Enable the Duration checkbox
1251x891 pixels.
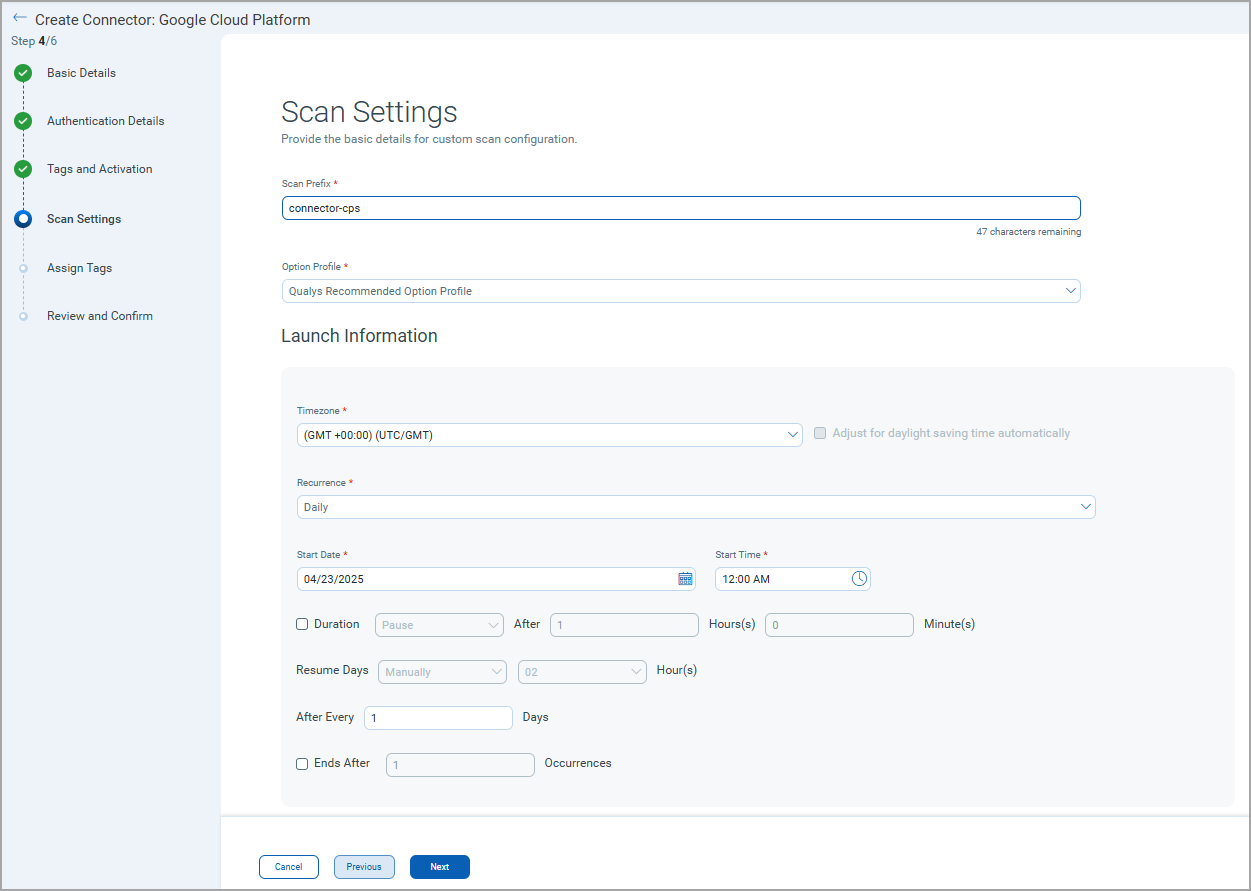click(x=302, y=624)
